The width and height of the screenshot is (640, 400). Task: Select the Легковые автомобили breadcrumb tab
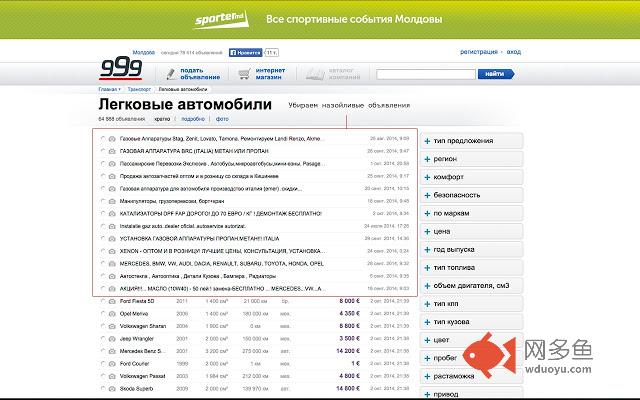tap(183, 89)
